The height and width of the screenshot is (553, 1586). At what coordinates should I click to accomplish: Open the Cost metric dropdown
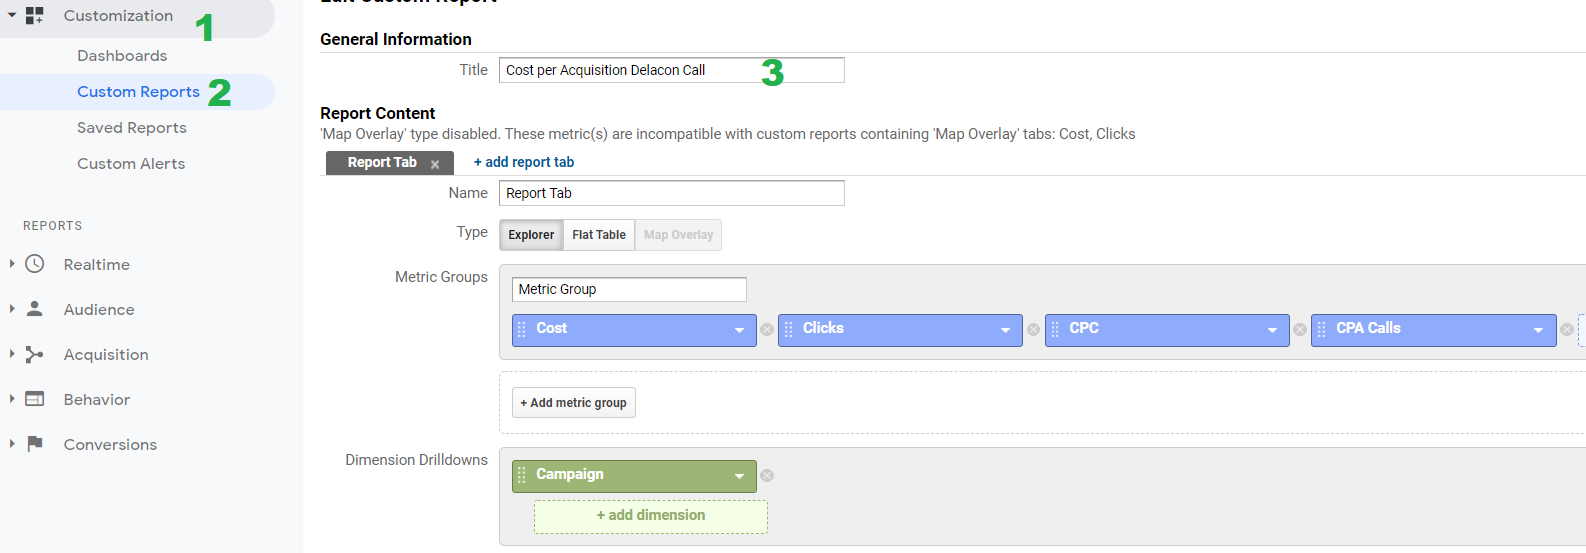739,330
